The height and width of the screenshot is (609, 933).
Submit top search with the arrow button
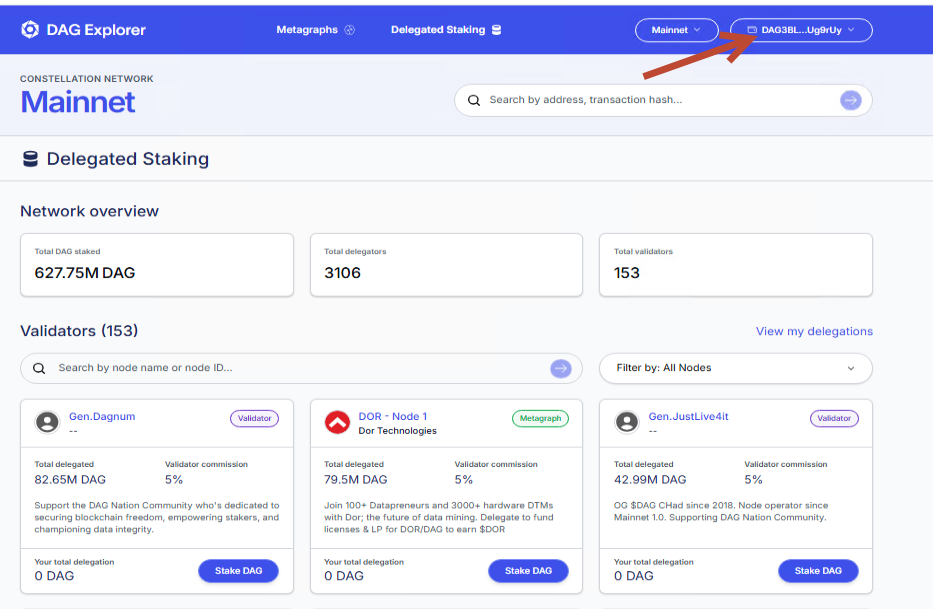851,100
